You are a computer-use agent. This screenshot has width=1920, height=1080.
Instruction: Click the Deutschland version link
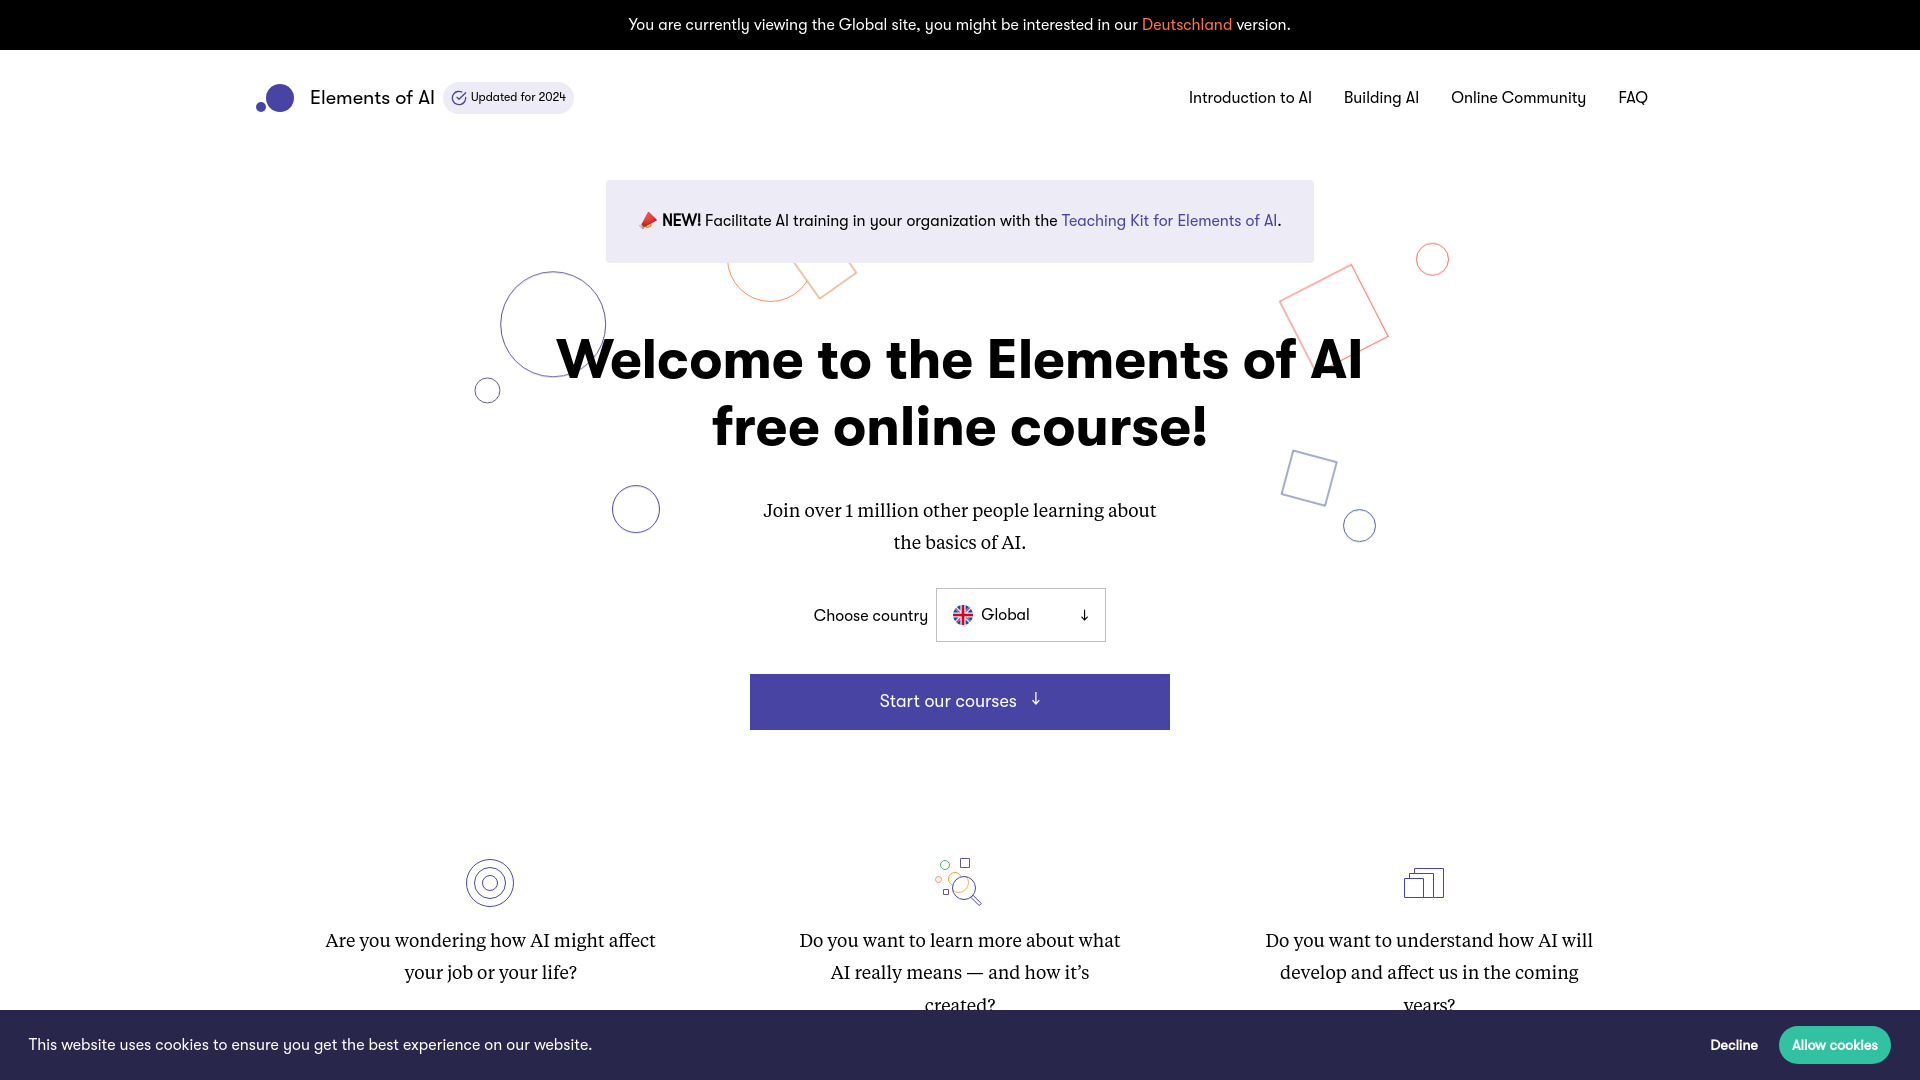[1185, 24]
